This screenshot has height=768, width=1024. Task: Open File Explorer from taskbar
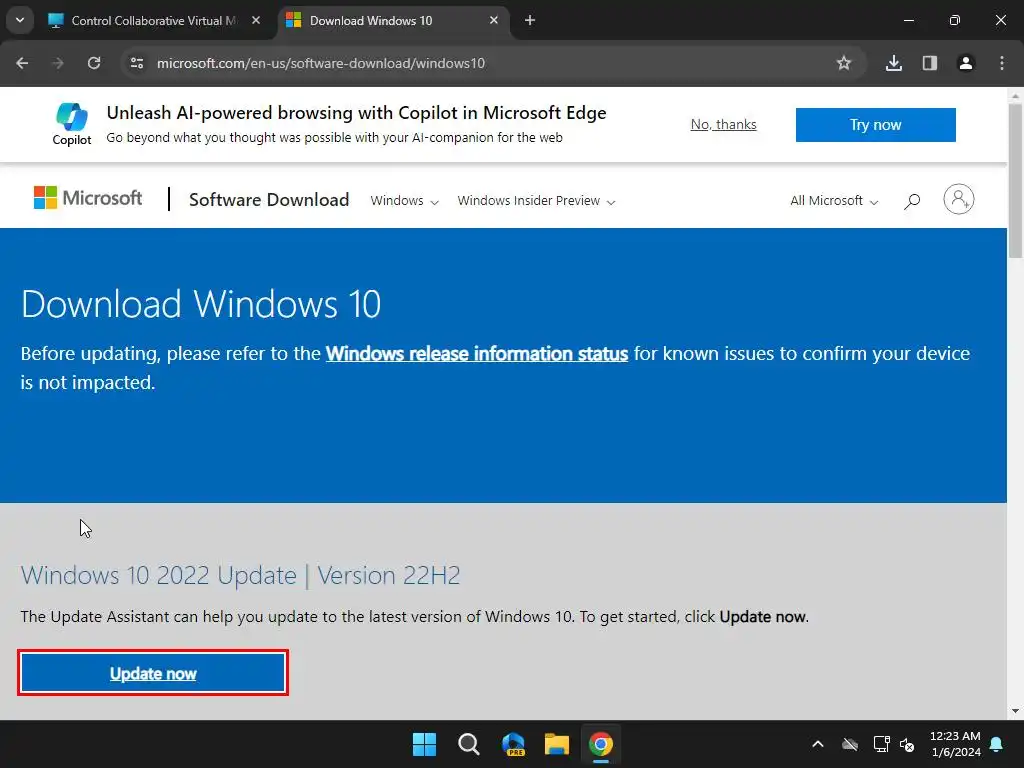(556, 744)
